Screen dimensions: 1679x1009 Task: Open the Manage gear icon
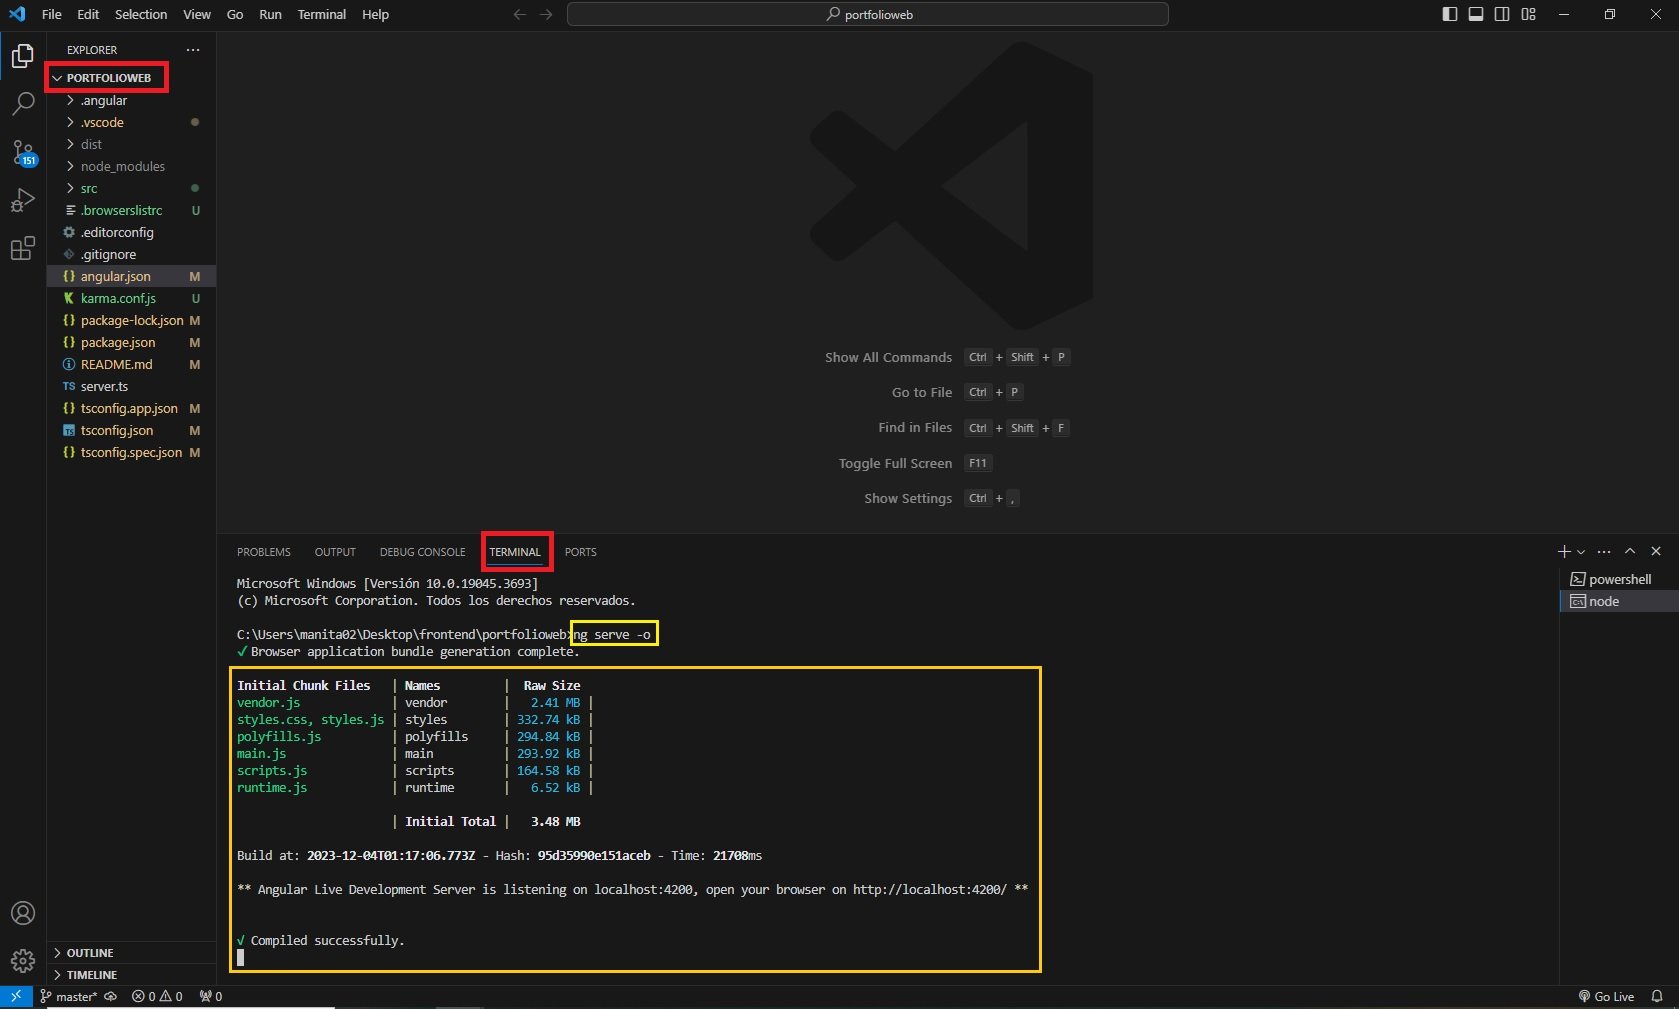[x=22, y=961]
